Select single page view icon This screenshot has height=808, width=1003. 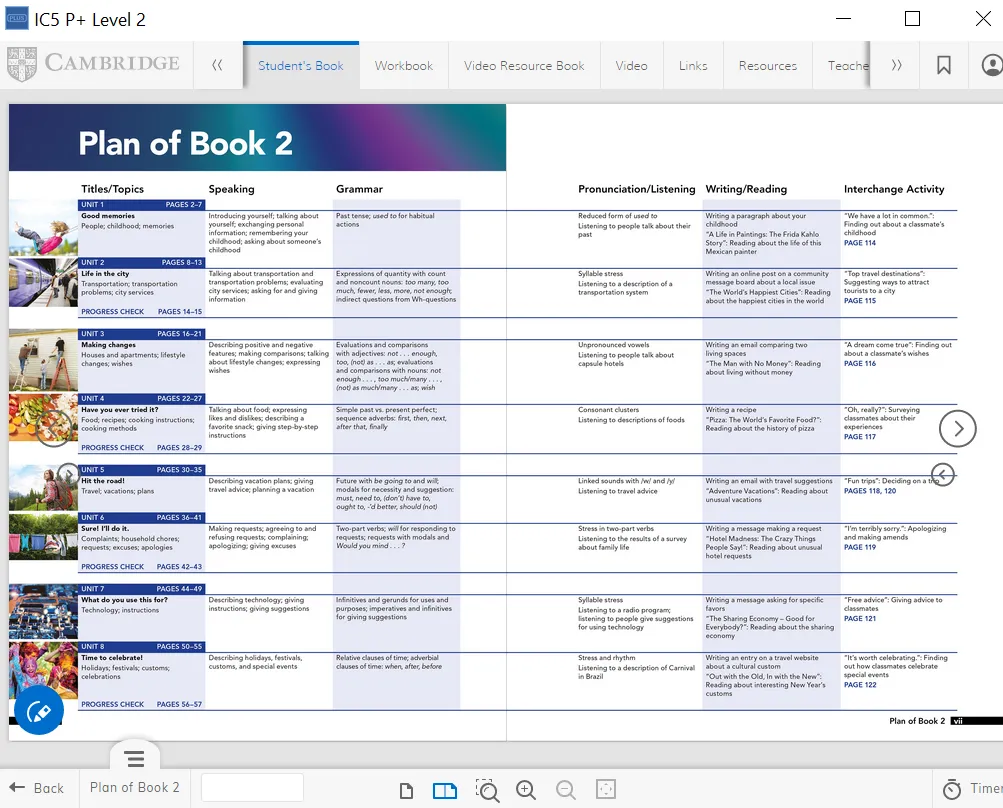(x=406, y=791)
